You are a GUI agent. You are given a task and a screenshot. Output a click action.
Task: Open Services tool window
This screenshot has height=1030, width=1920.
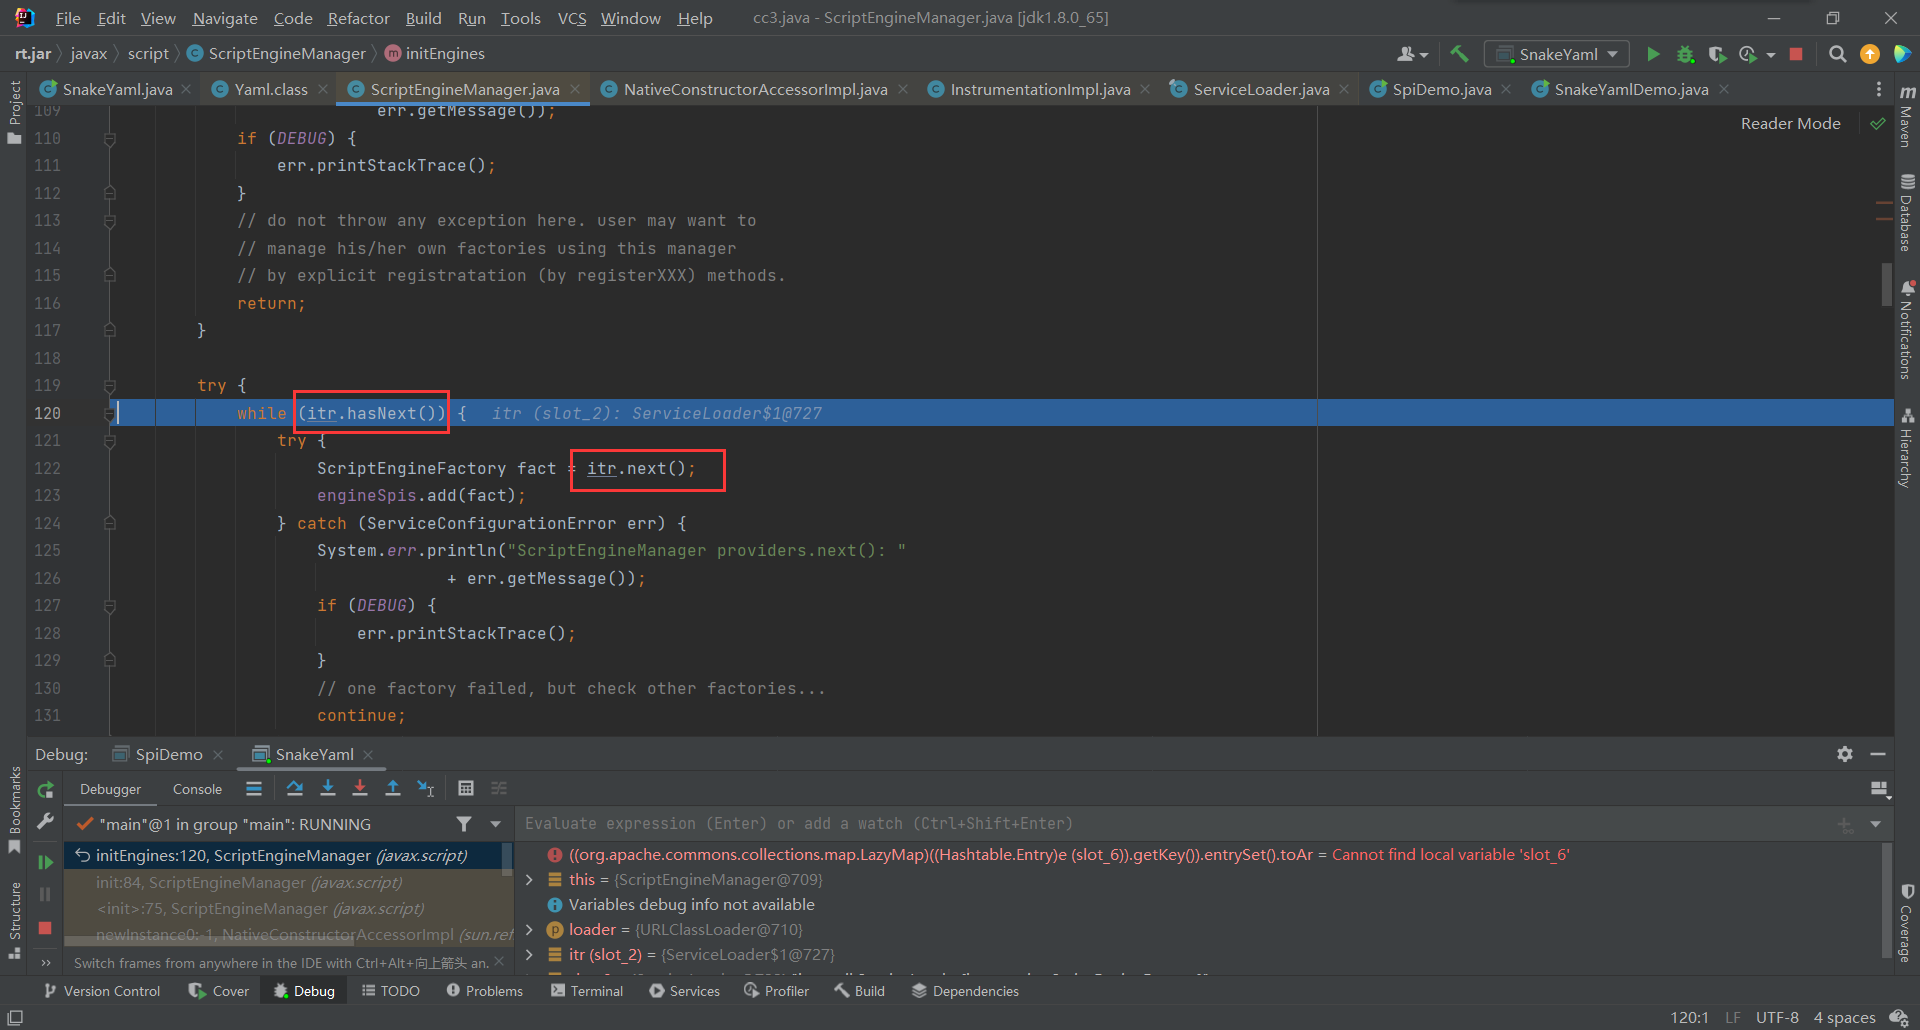tap(685, 991)
